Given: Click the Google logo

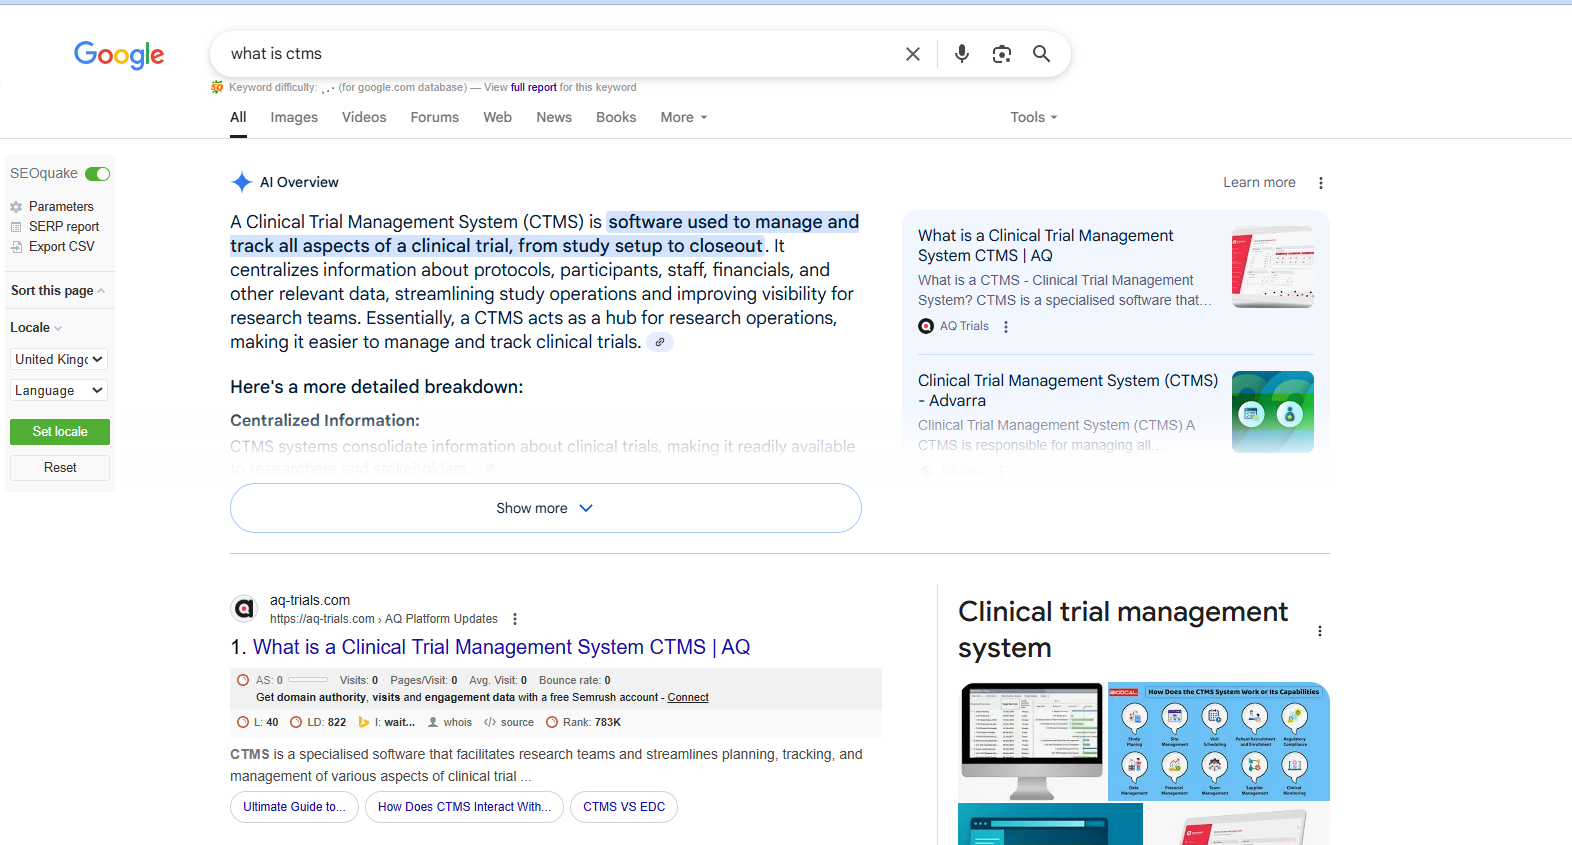Looking at the screenshot, I should point(119,55).
